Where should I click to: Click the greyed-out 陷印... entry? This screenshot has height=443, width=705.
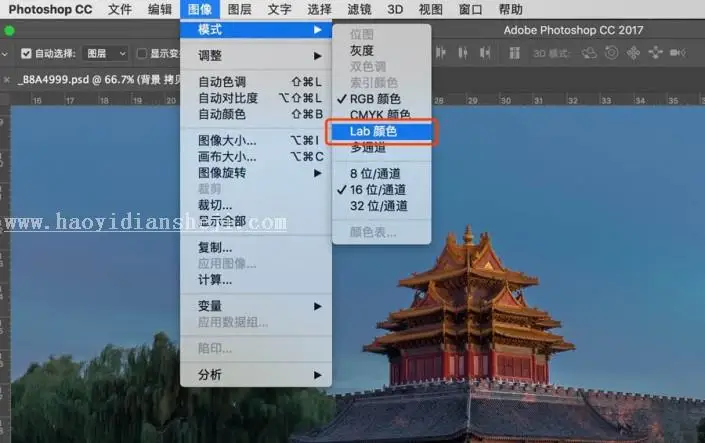(x=256, y=349)
